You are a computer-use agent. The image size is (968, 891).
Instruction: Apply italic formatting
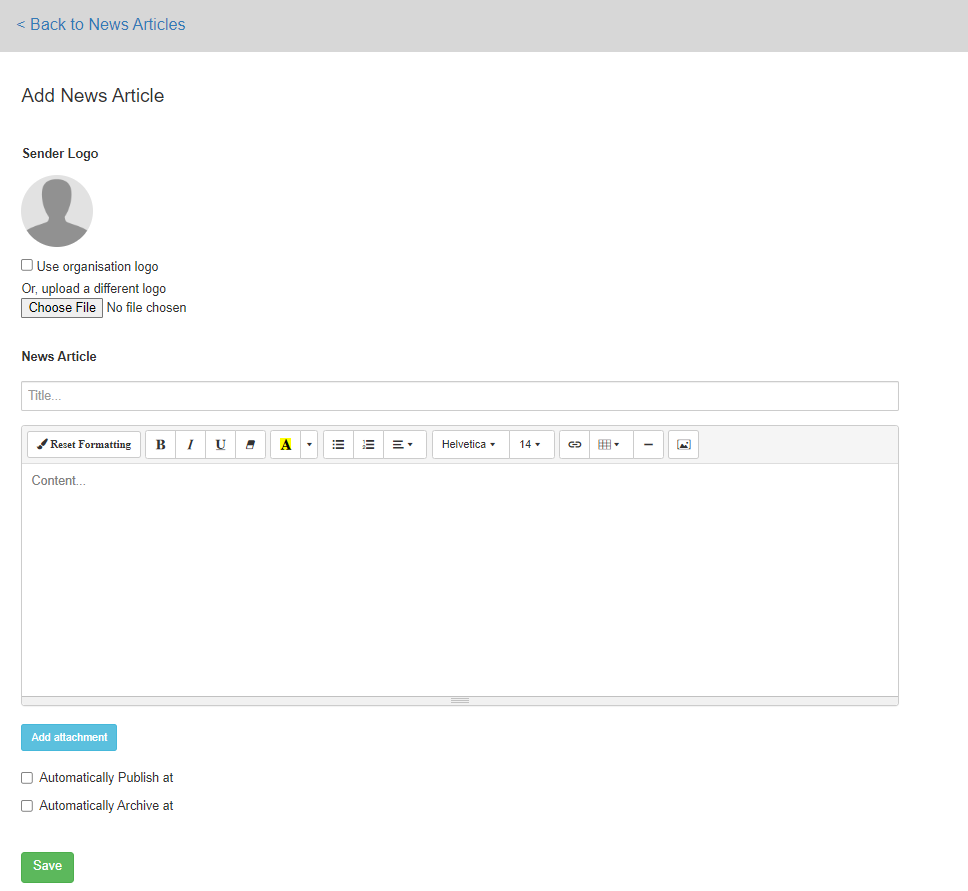pos(190,445)
